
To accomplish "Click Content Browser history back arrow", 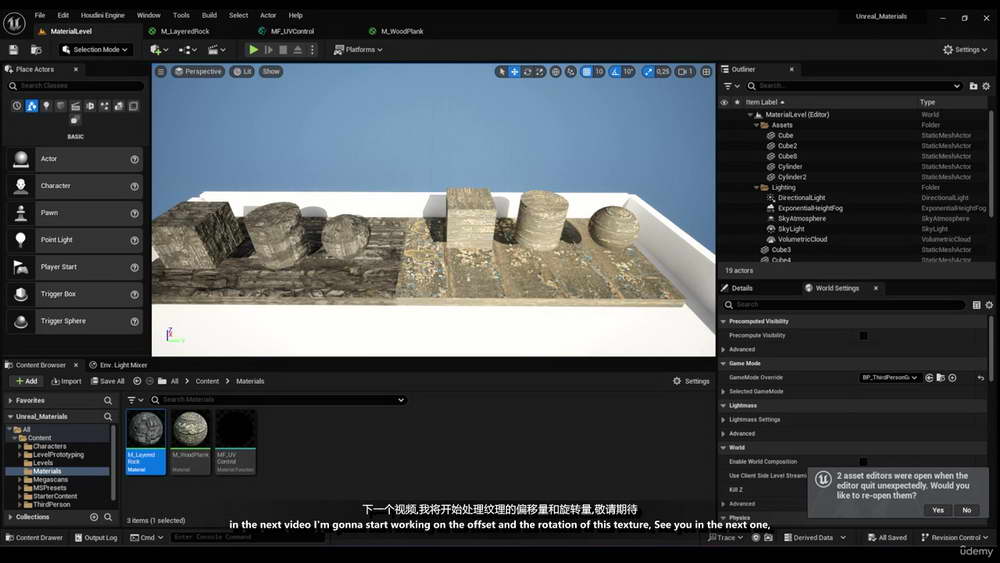I will pyautogui.click(x=137, y=381).
